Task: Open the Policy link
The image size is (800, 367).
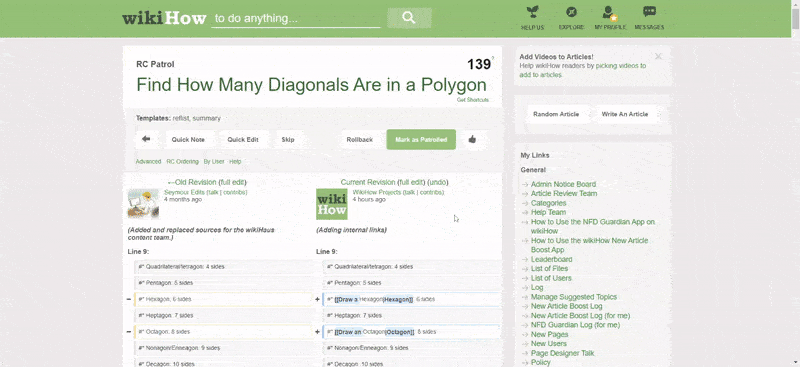Action: [541, 362]
